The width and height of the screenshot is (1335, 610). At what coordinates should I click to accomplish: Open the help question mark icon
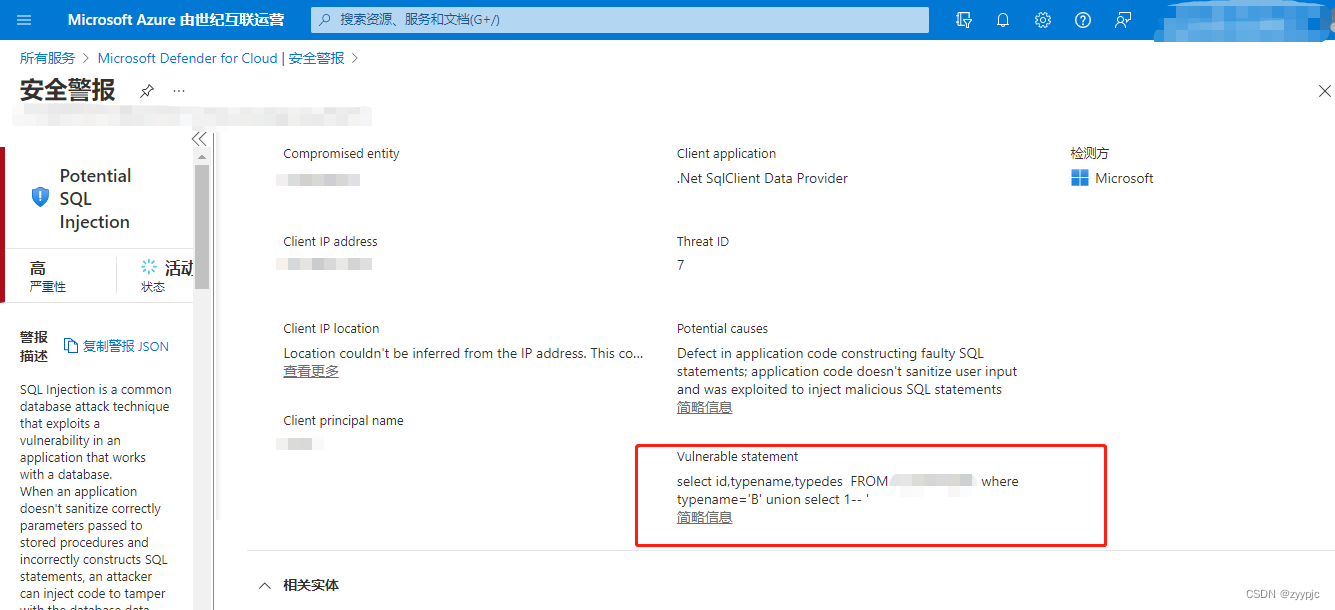[x=1083, y=20]
